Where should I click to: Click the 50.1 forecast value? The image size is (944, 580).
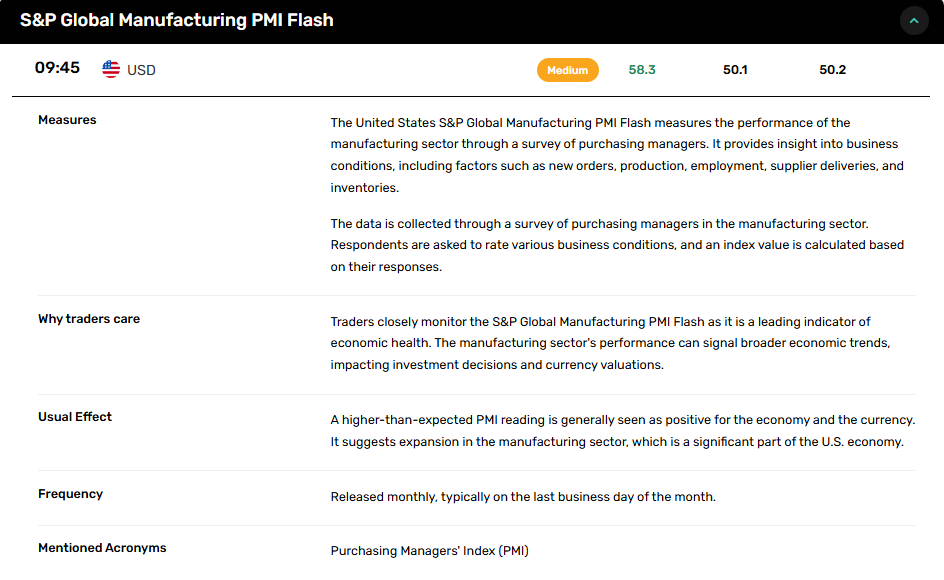(735, 70)
